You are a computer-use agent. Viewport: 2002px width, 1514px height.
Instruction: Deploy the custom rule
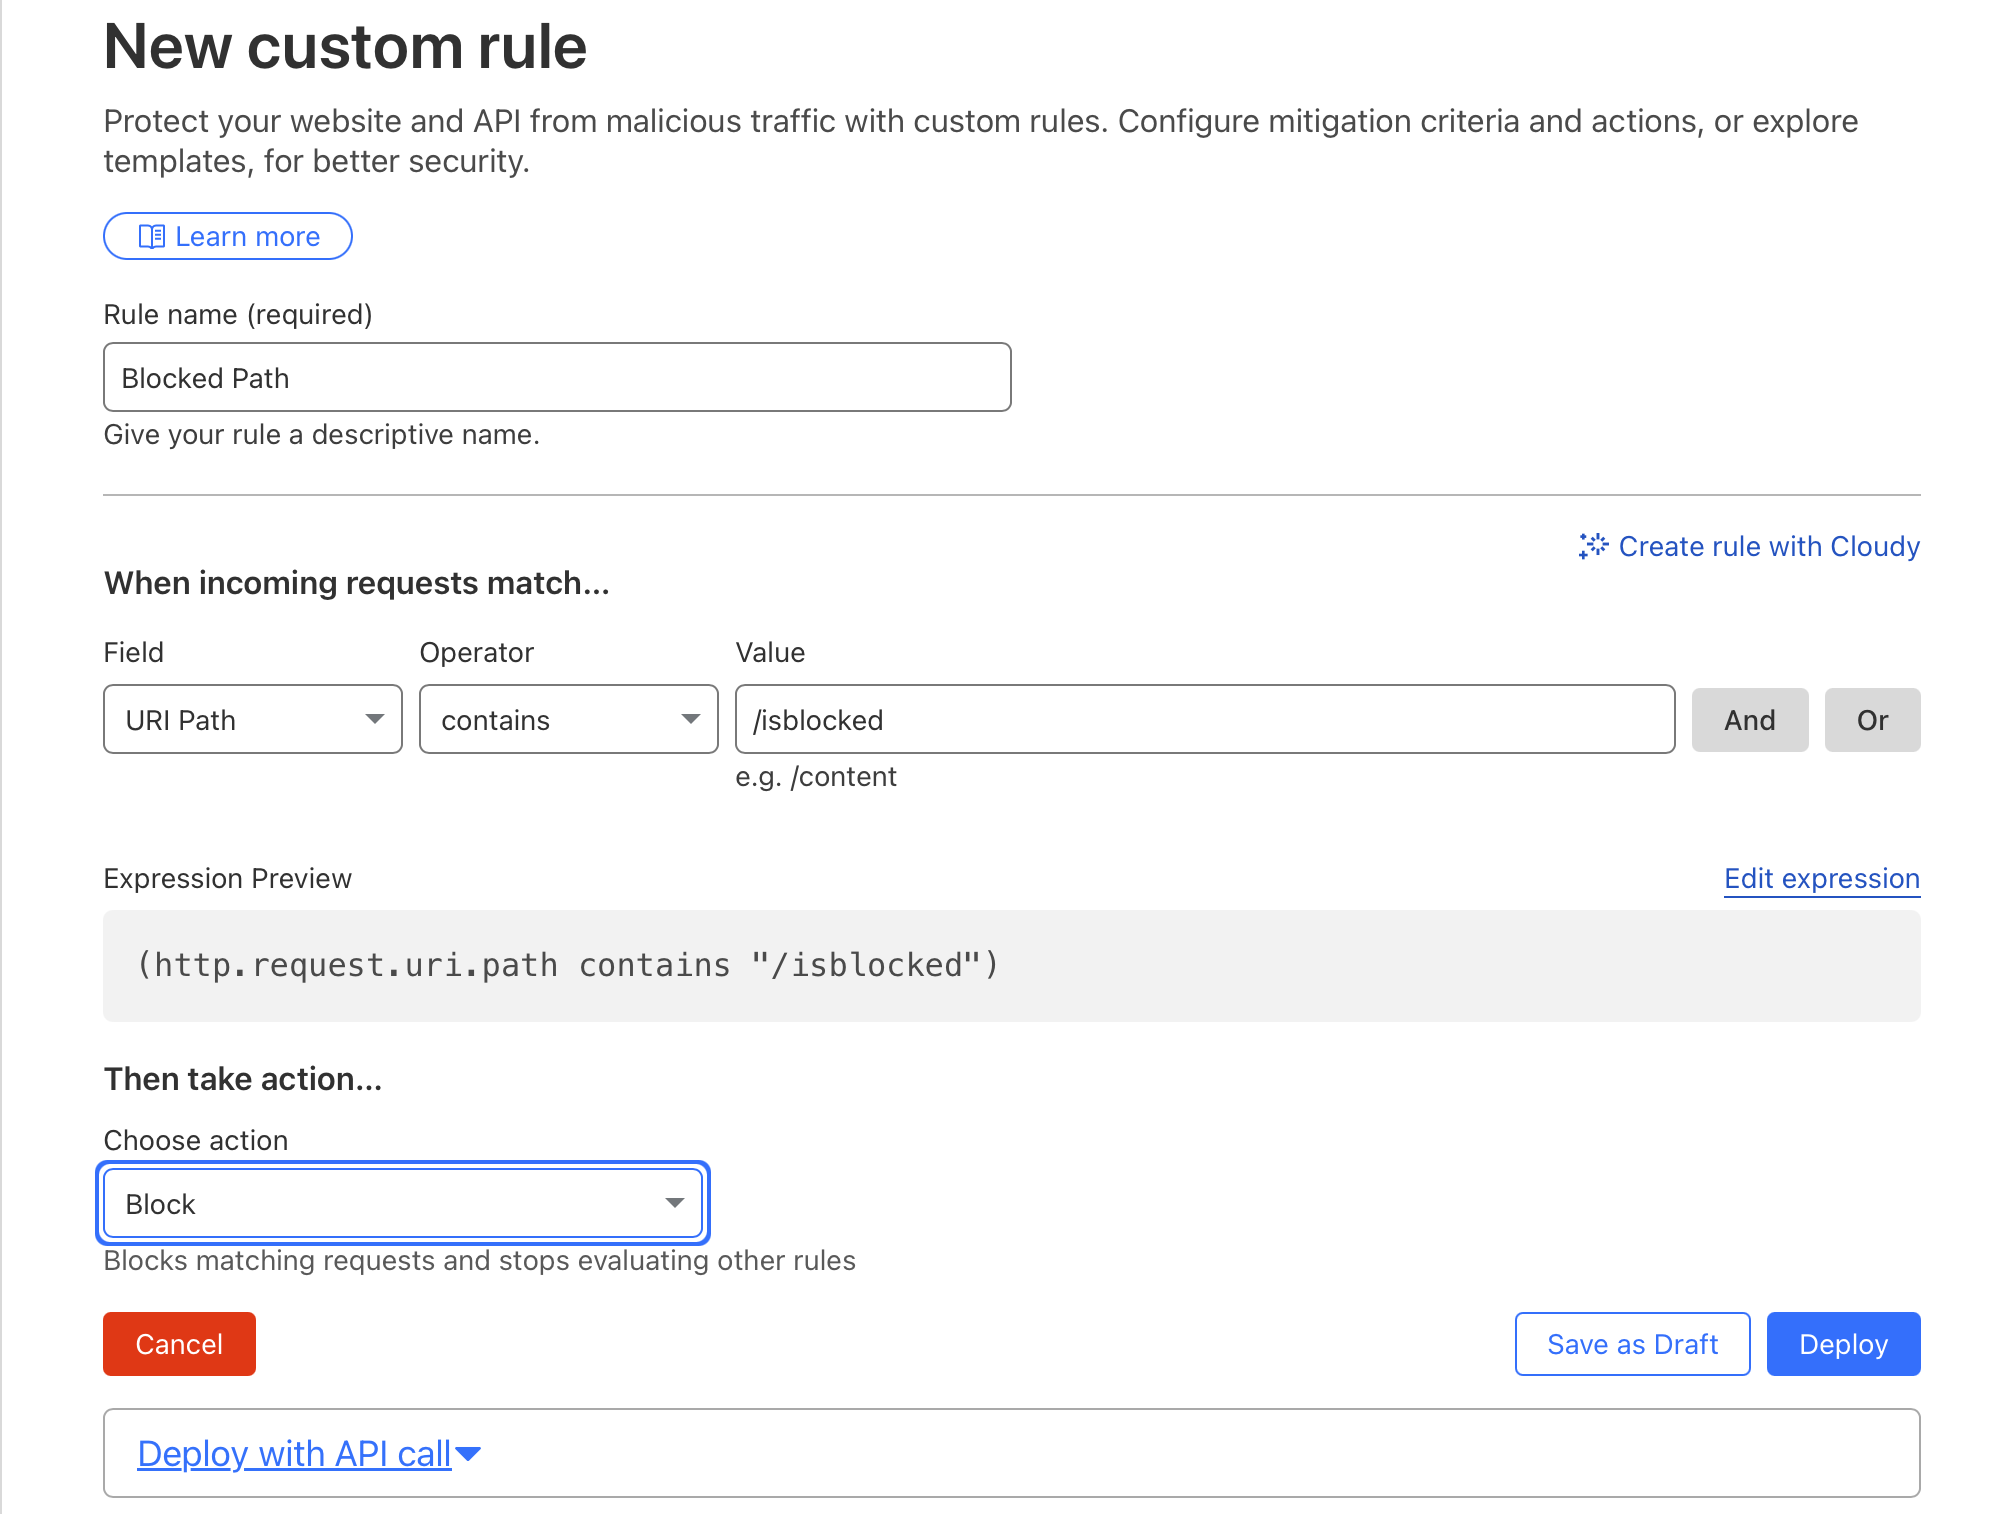(x=1843, y=1344)
